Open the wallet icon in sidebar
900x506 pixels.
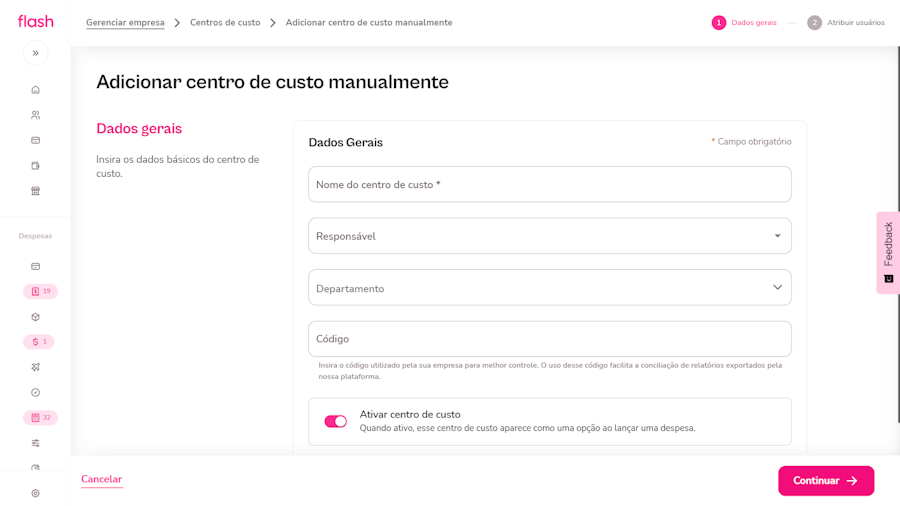pos(36,166)
